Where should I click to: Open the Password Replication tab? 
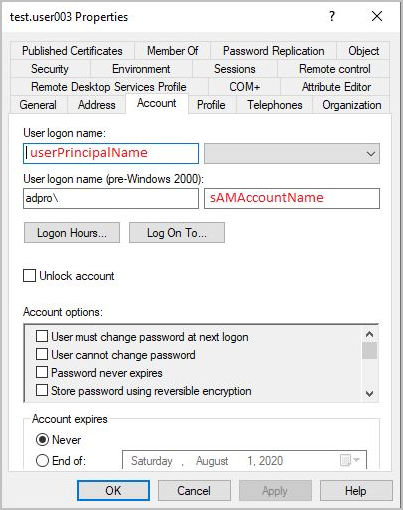(273, 51)
